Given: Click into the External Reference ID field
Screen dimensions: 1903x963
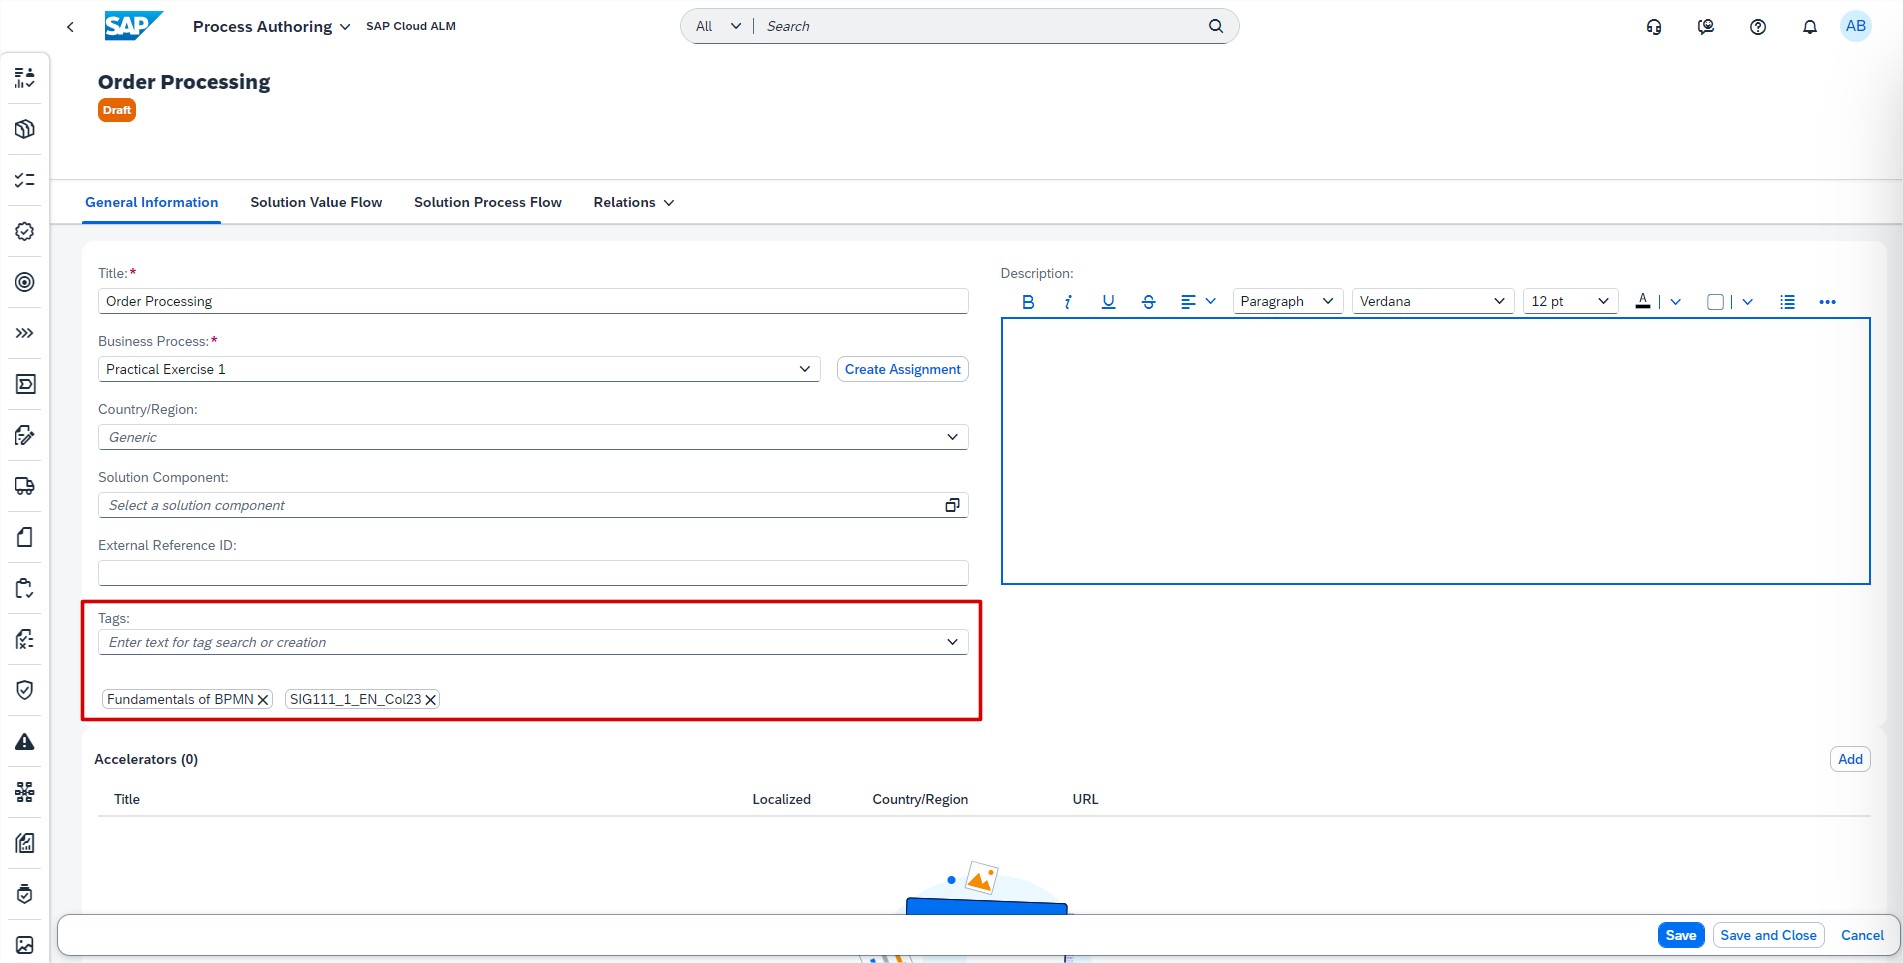Looking at the screenshot, I should (x=532, y=574).
